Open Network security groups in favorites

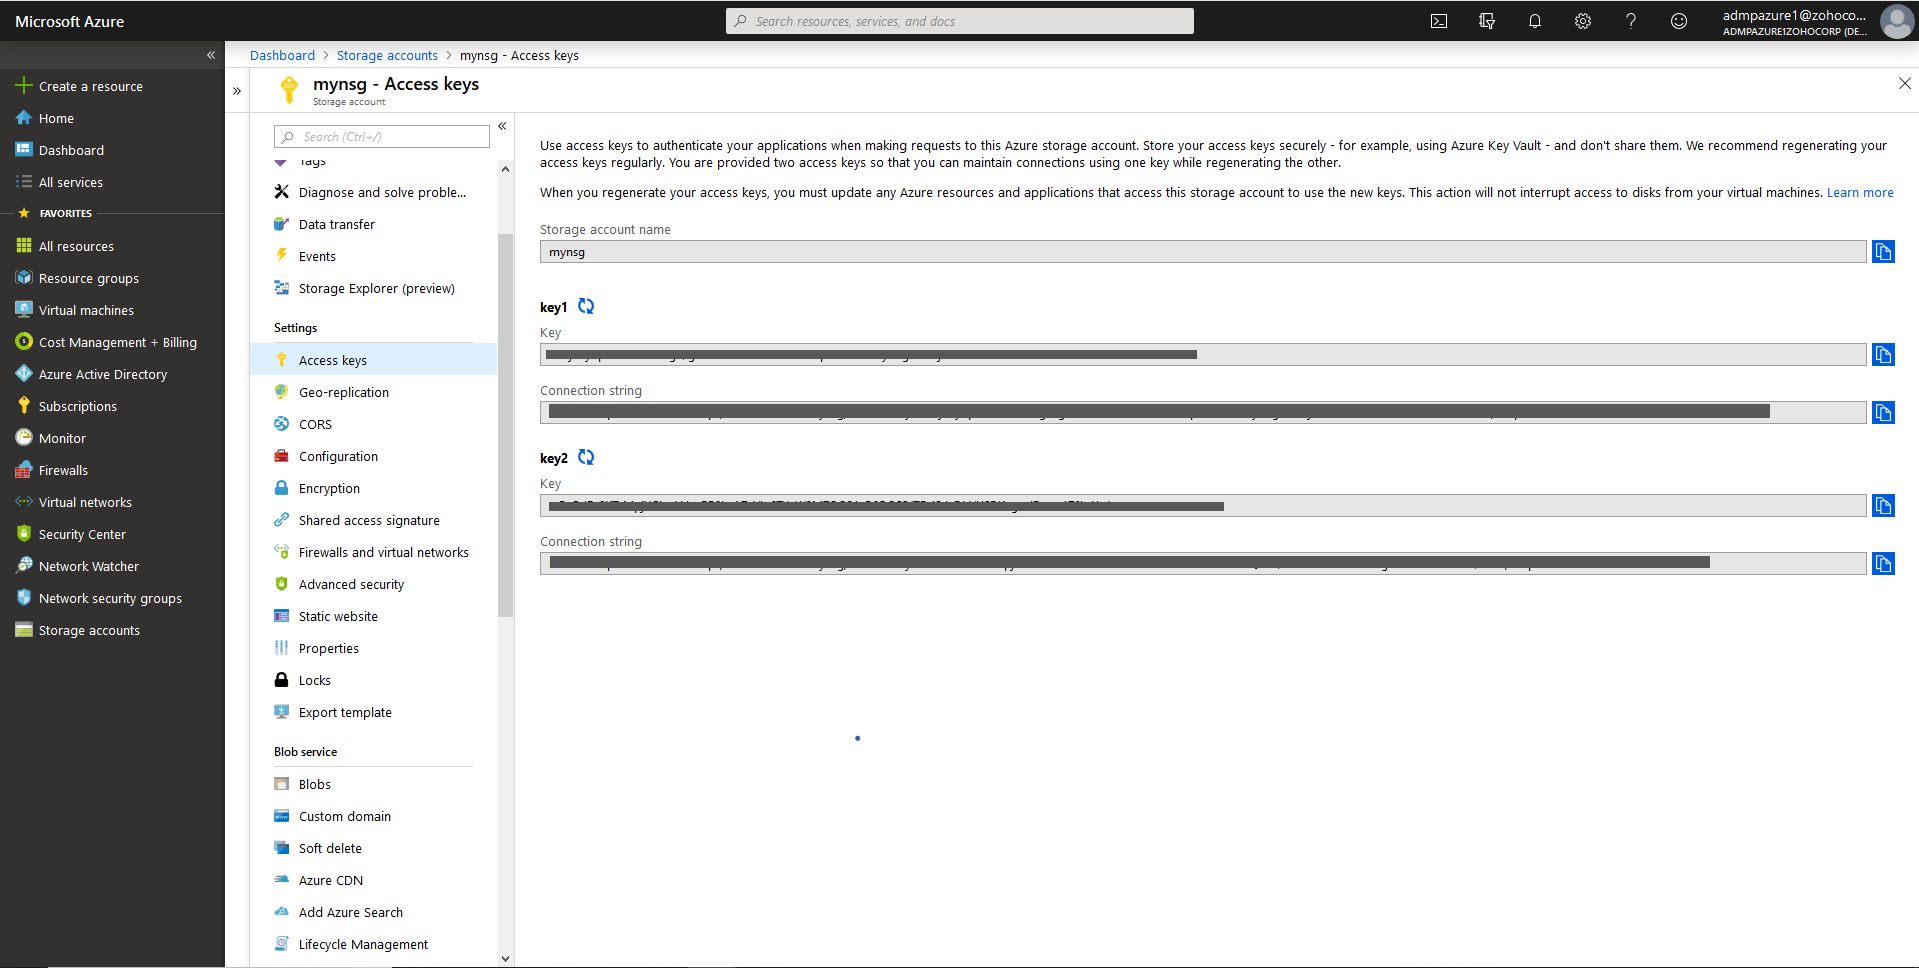pos(112,598)
